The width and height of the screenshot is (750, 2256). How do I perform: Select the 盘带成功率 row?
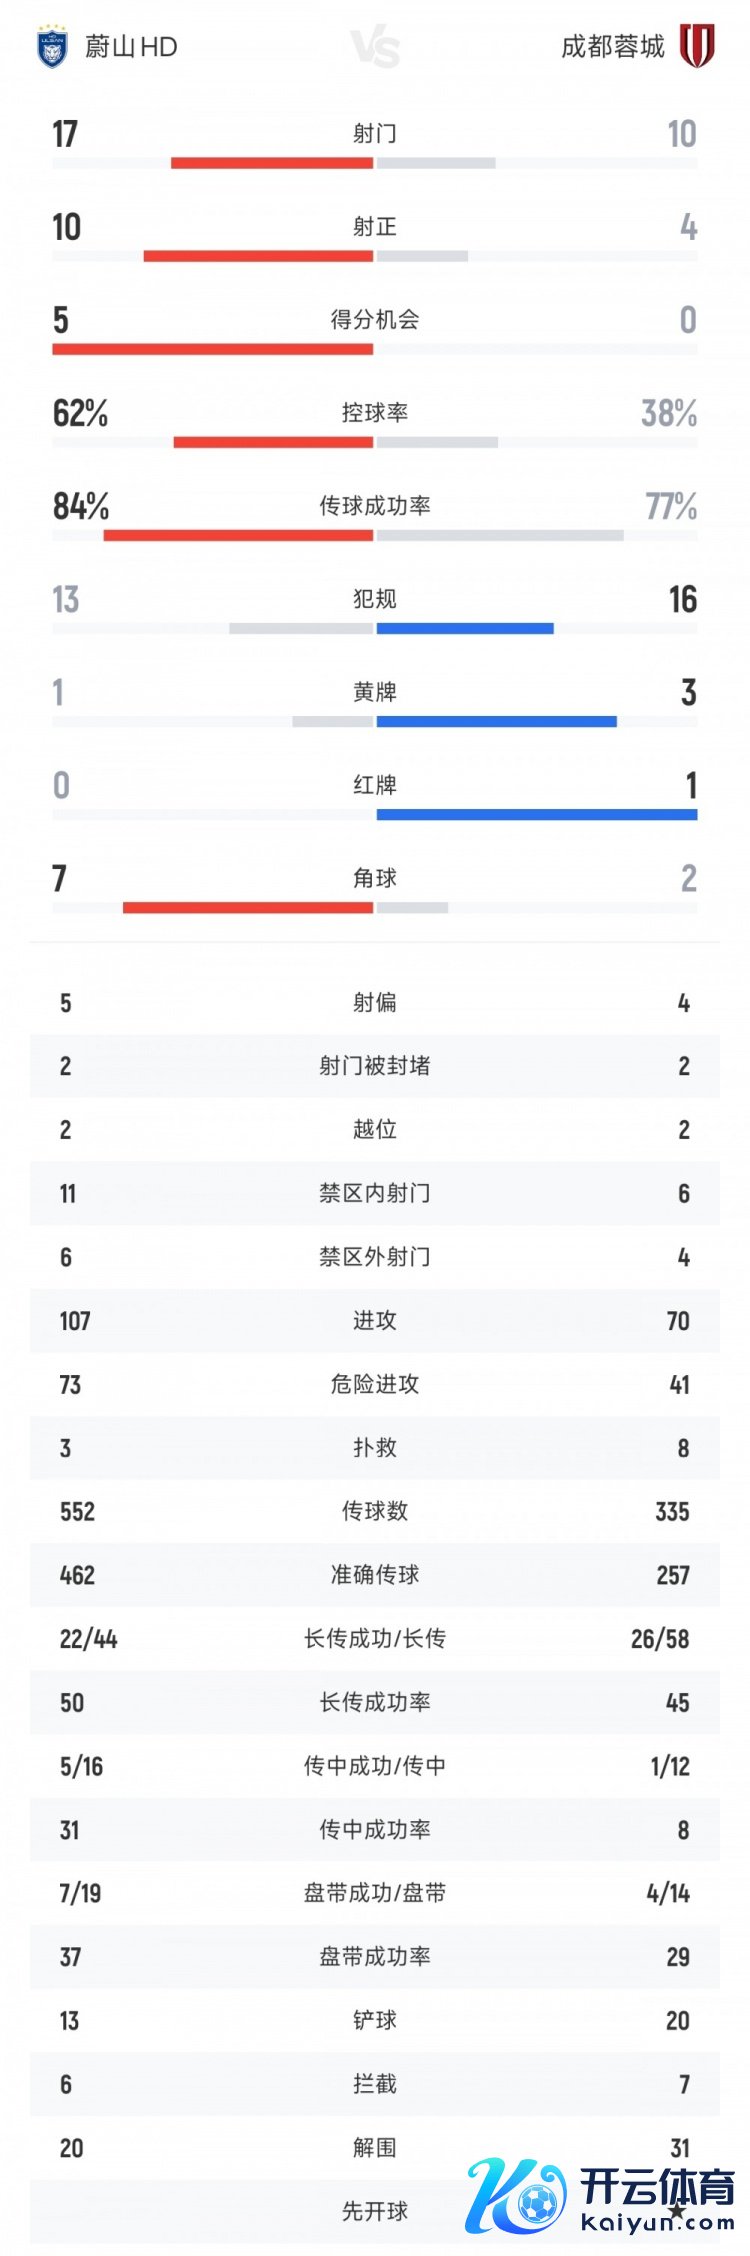pos(375,1956)
